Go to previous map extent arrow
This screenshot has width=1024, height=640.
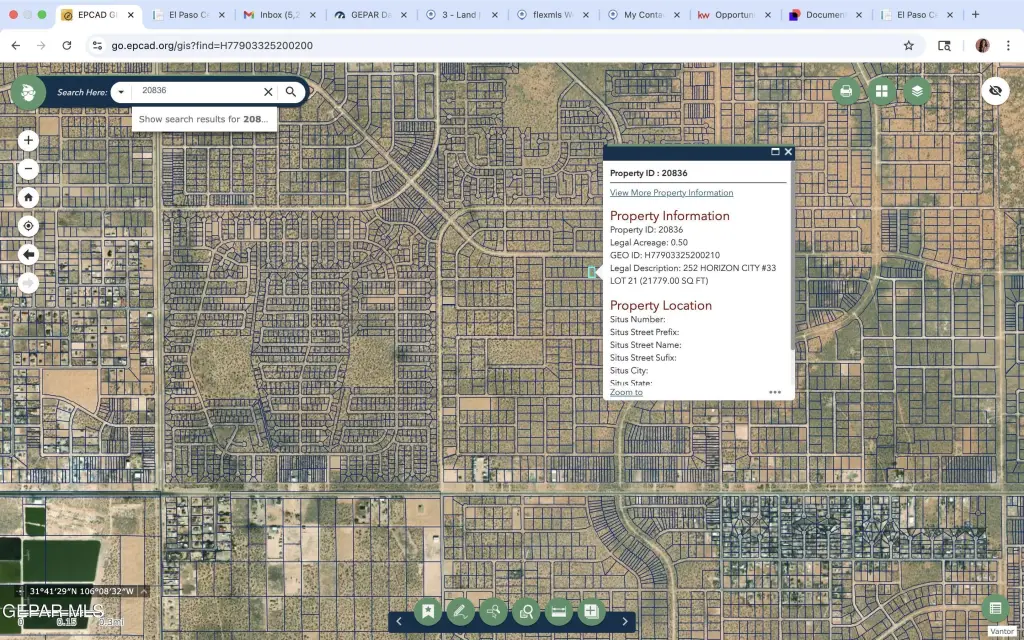(x=28, y=254)
